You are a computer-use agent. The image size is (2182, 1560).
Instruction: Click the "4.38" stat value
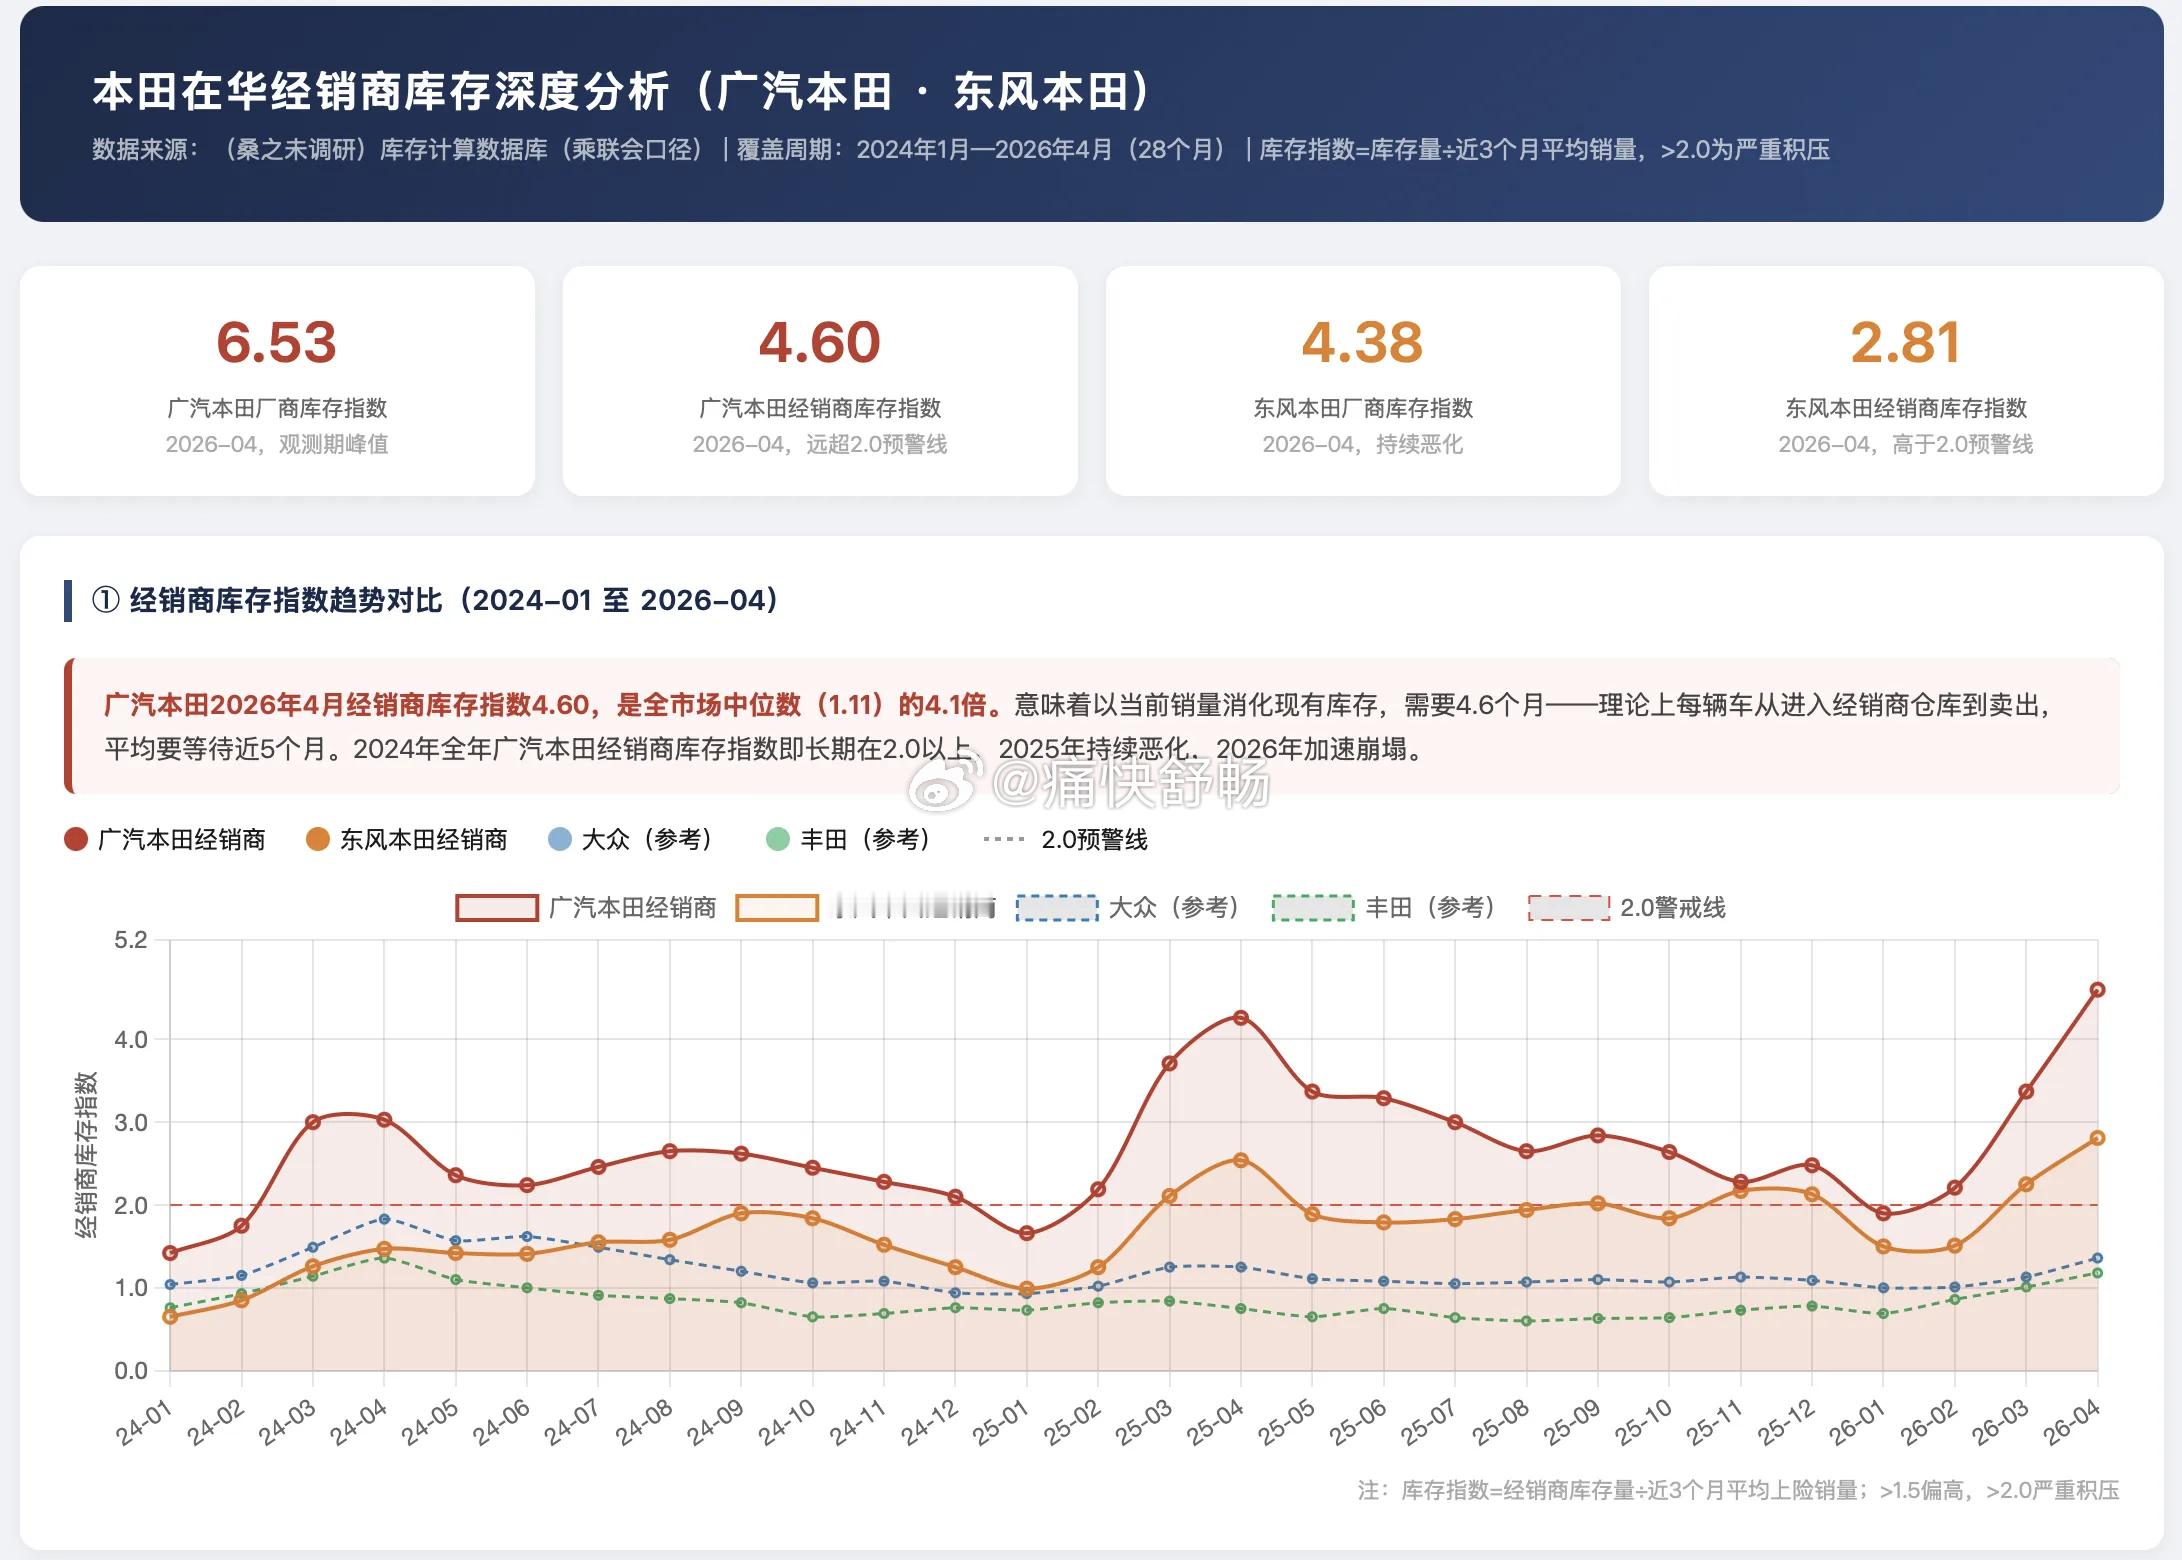1362,342
